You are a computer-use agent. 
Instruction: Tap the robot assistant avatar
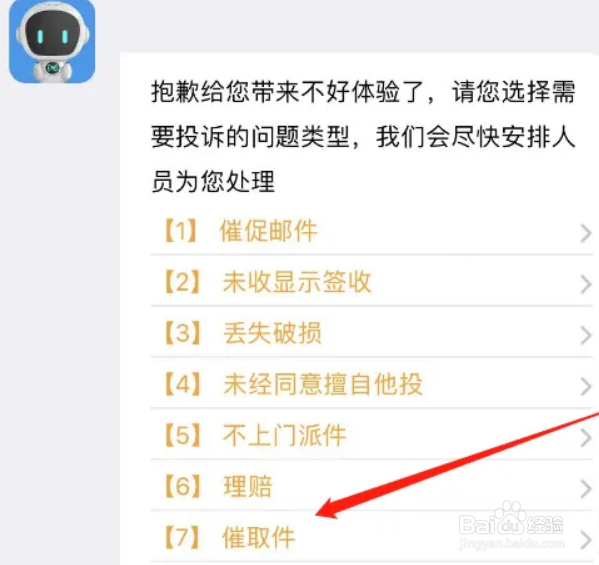click(52, 41)
